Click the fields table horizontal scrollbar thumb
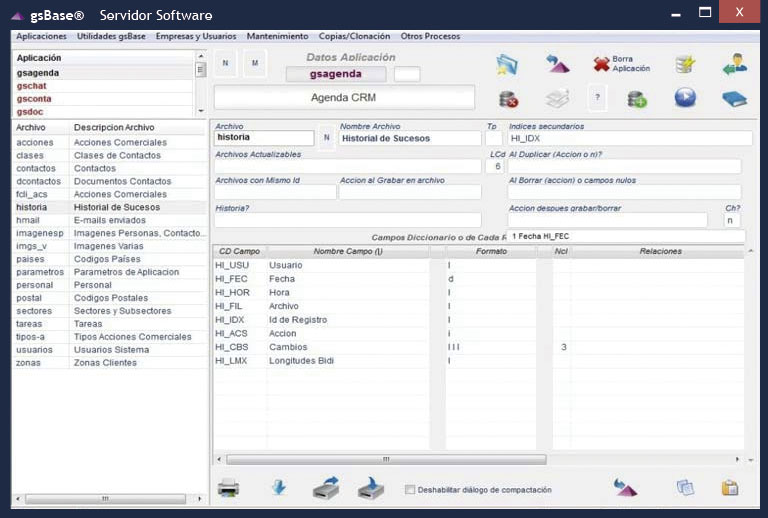This screenshot has width=768, height=518. click(386, 459)
